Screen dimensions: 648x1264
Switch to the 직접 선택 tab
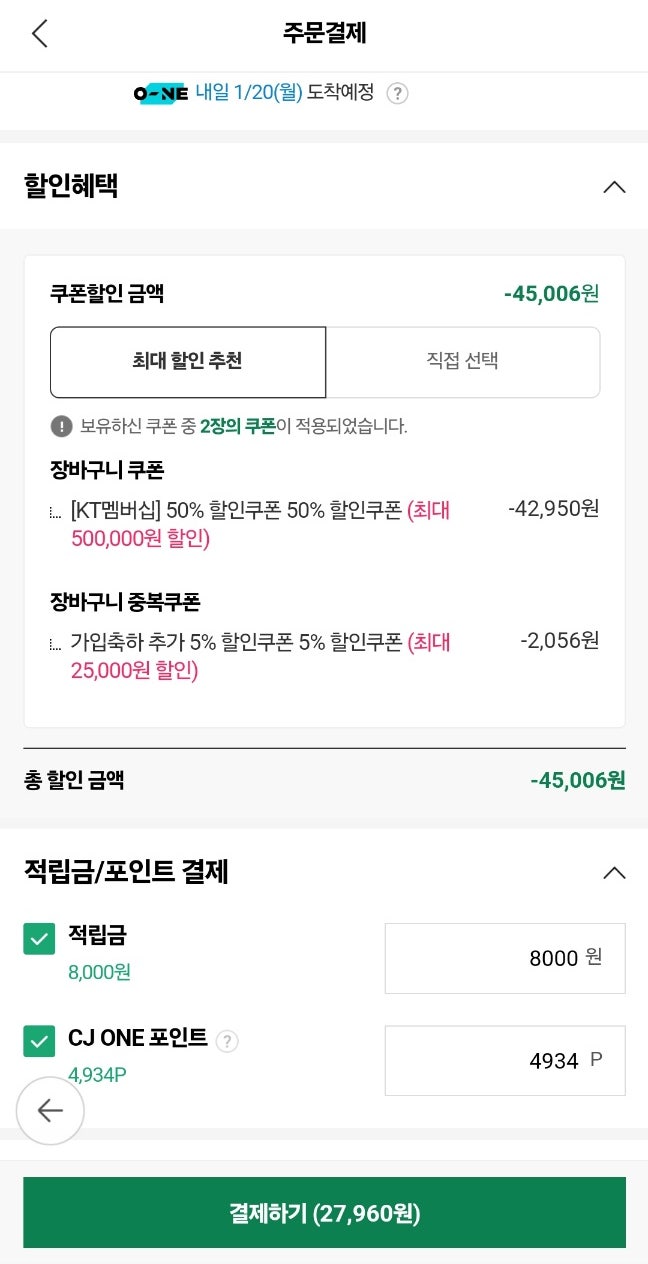(462, 362)
